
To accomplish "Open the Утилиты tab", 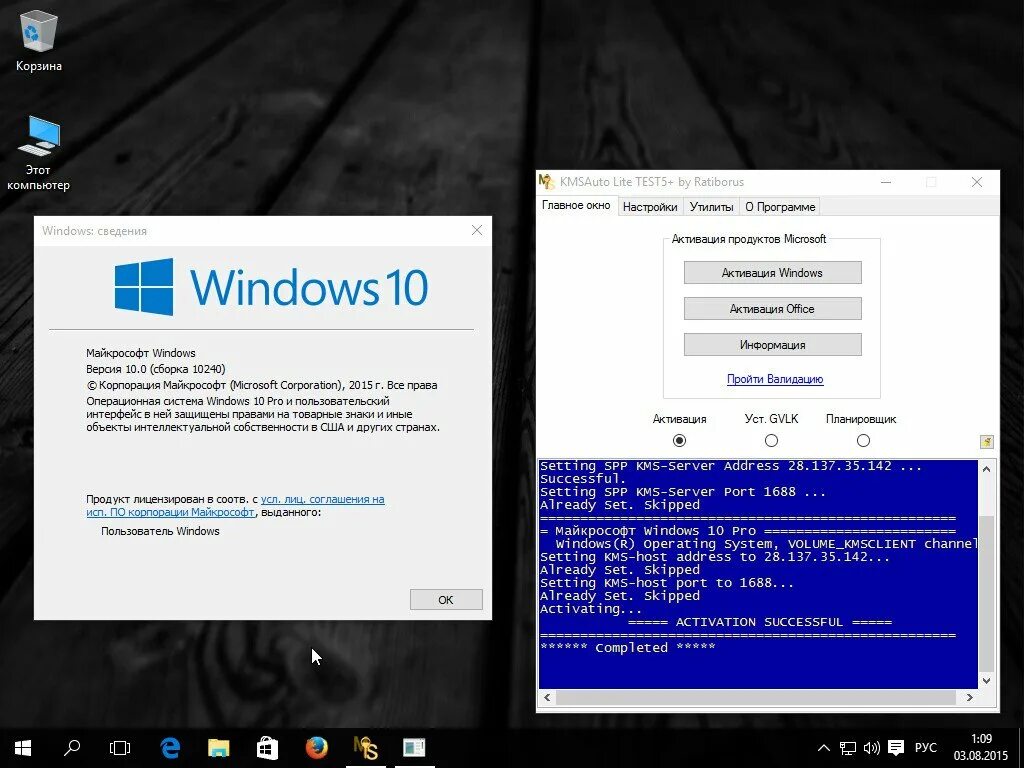I will coord(711,207).
